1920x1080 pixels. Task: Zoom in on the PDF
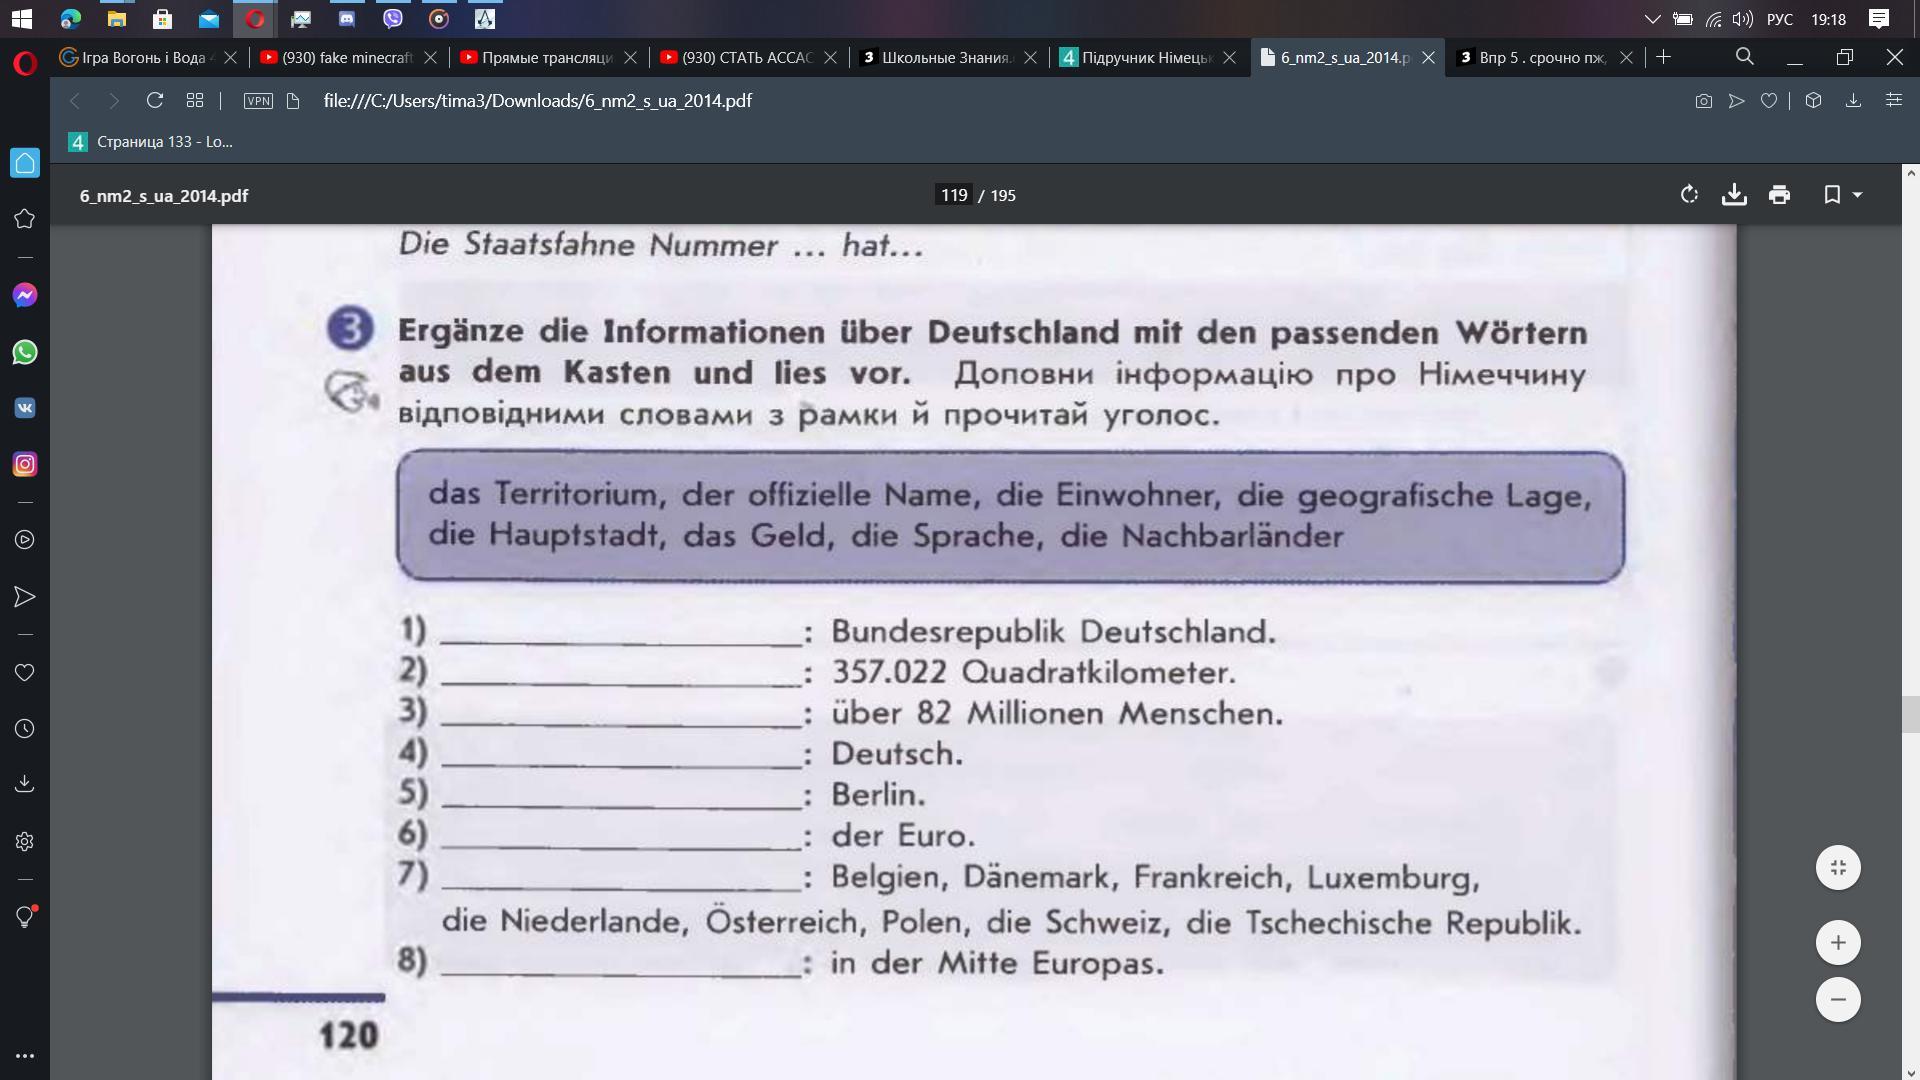pos(1838,942)
